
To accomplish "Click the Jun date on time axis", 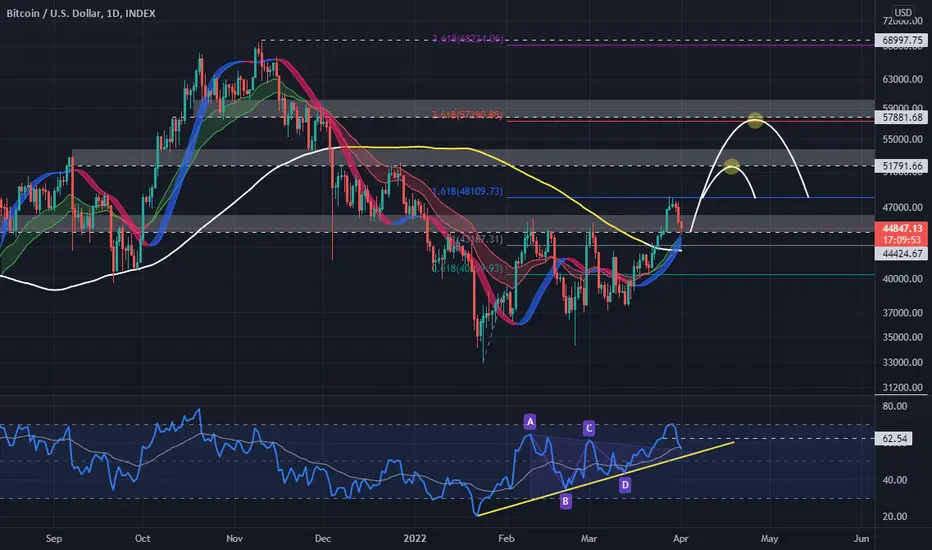I will 861,539.
